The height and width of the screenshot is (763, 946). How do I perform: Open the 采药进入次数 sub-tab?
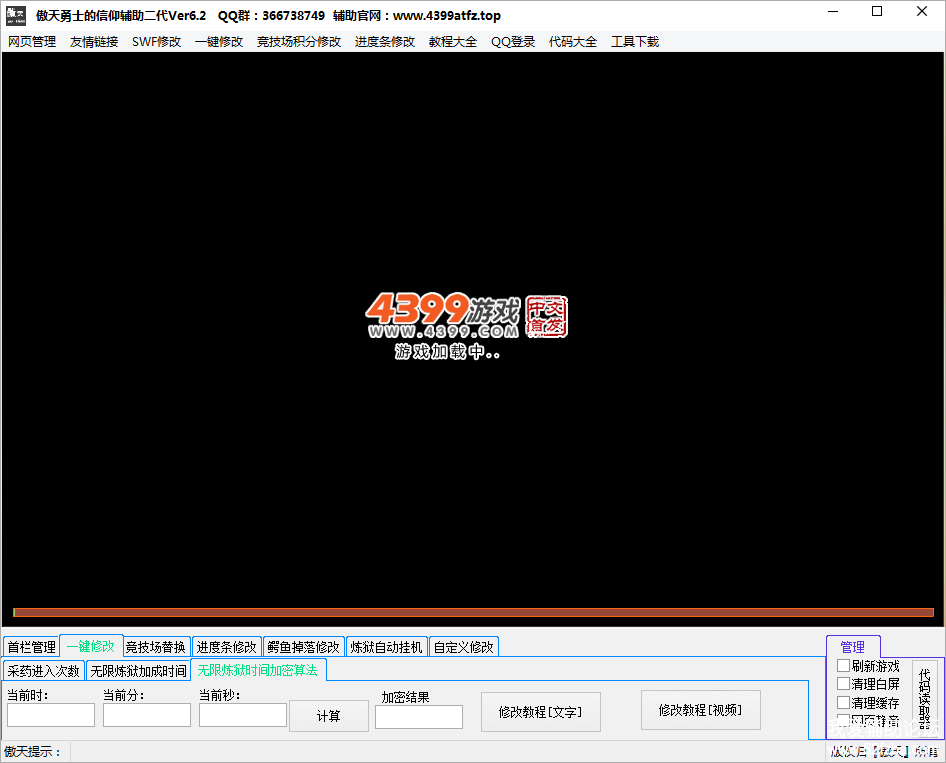43,671
